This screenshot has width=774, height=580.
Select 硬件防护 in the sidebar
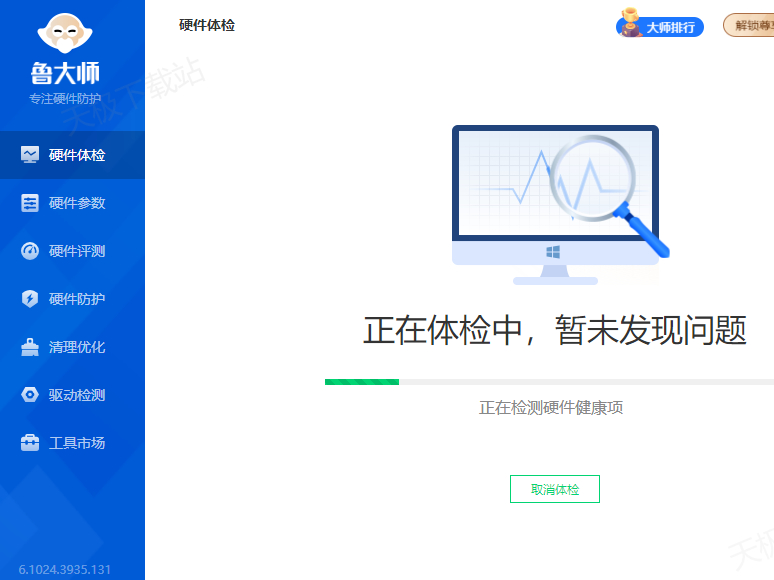[x=73, y=299]
